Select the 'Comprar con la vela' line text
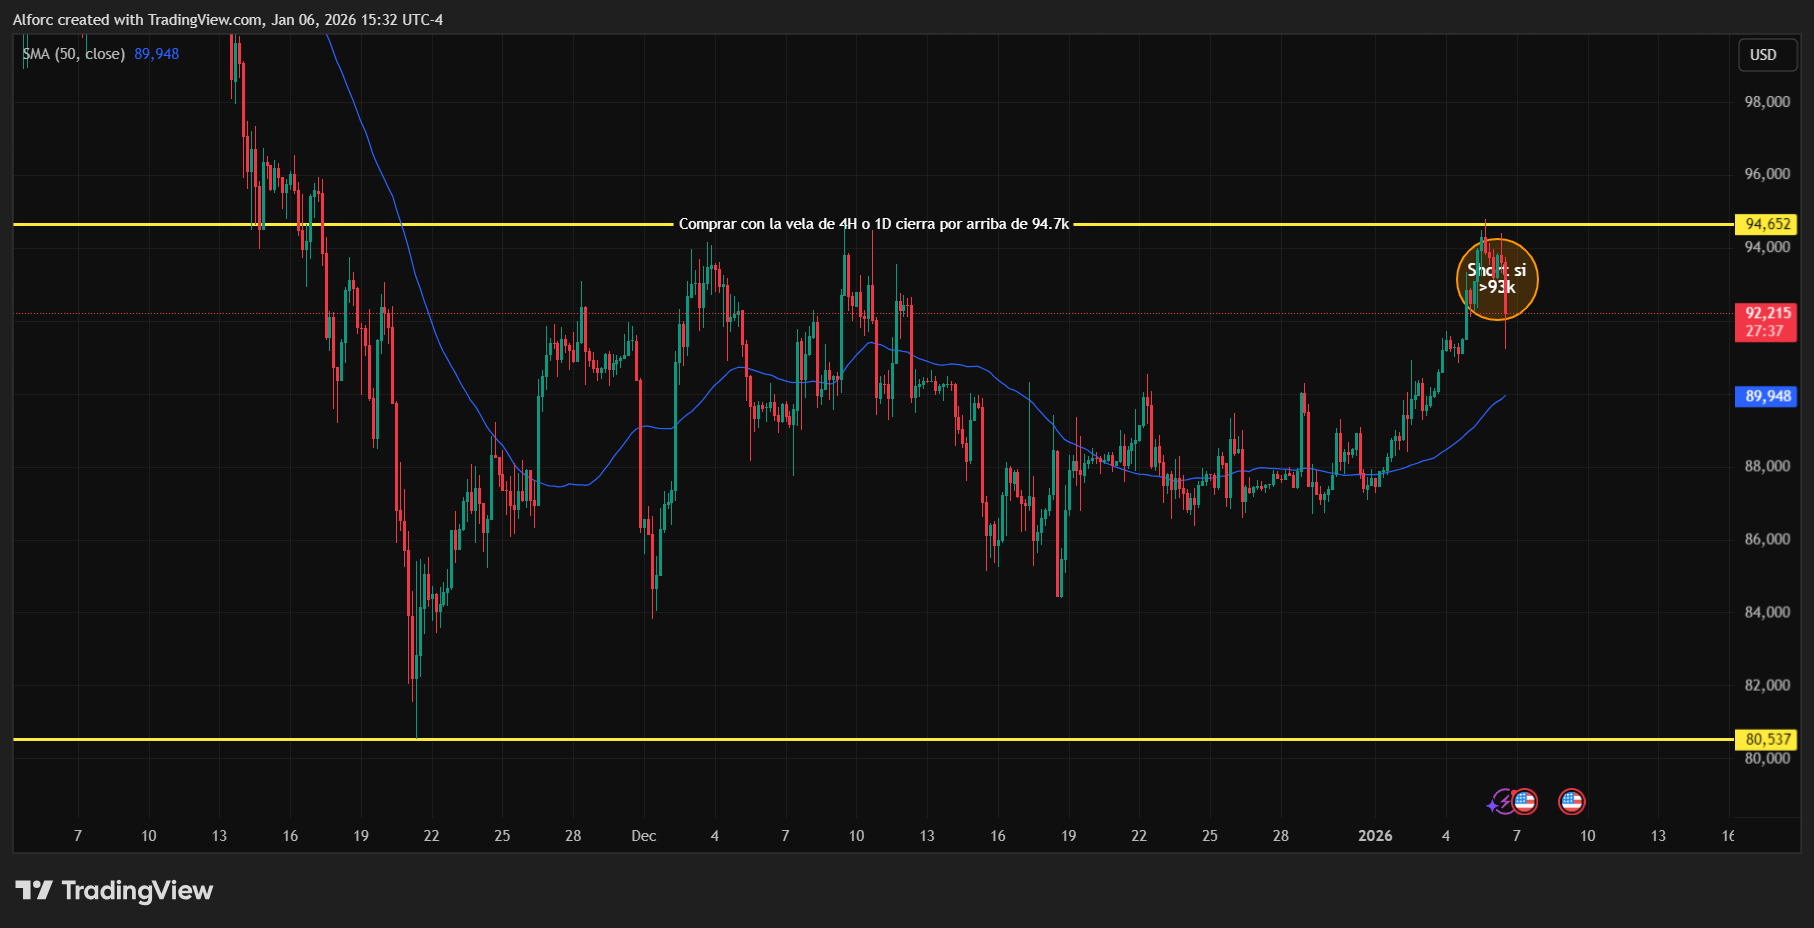This screenshot has height=928, width=1814. click(x=874, y=224)
